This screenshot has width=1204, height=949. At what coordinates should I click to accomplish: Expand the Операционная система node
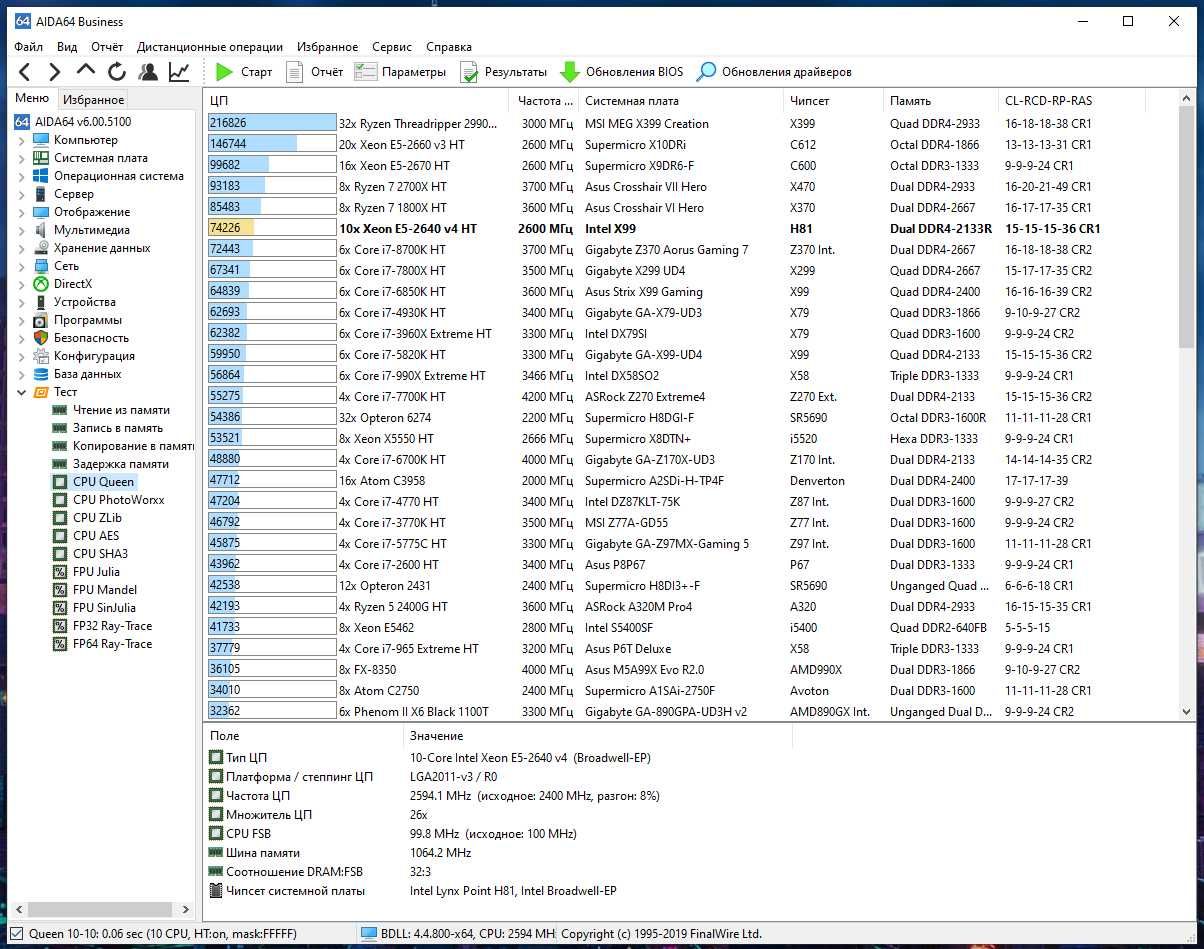click(22, 176)
